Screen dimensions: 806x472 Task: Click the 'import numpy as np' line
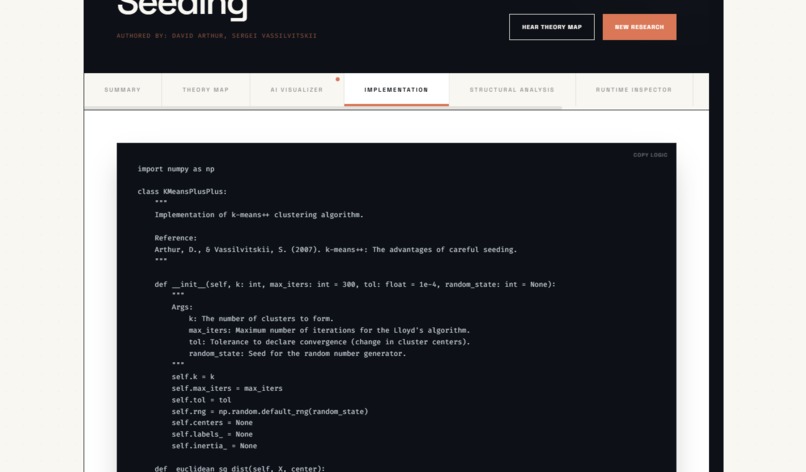[176, 169]
